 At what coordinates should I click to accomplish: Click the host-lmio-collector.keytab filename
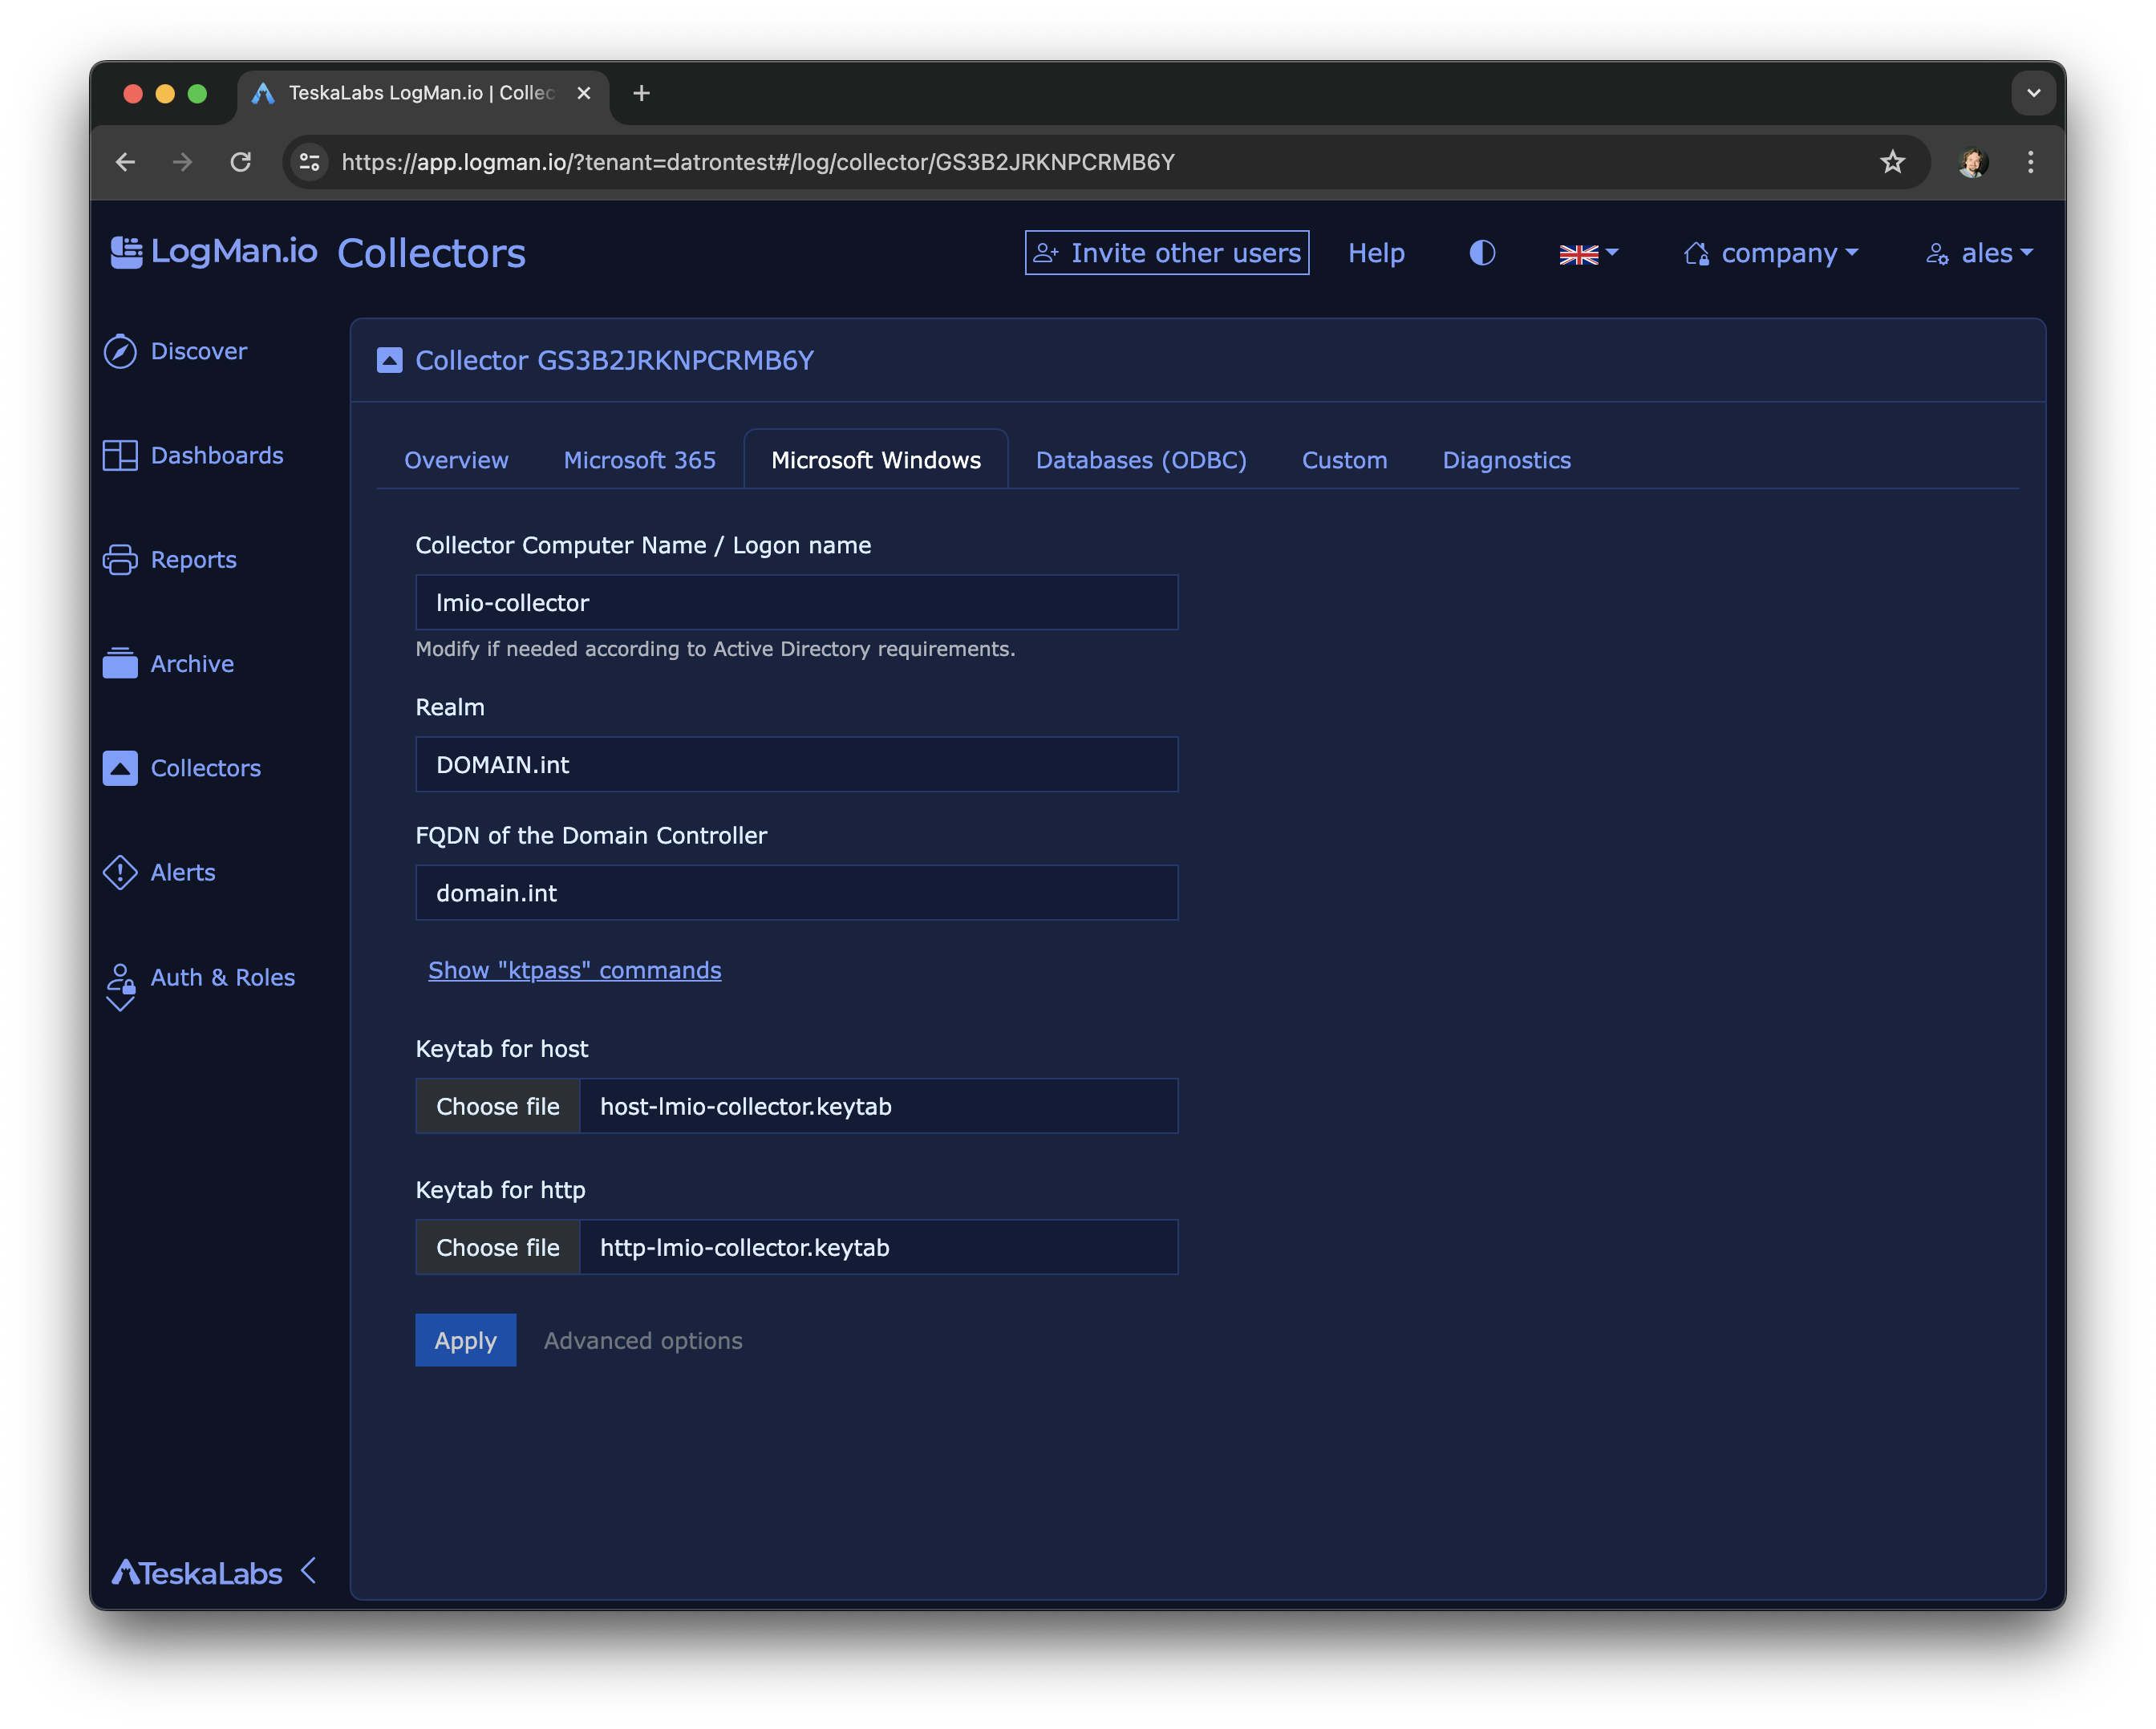[x=746, y=1106]
